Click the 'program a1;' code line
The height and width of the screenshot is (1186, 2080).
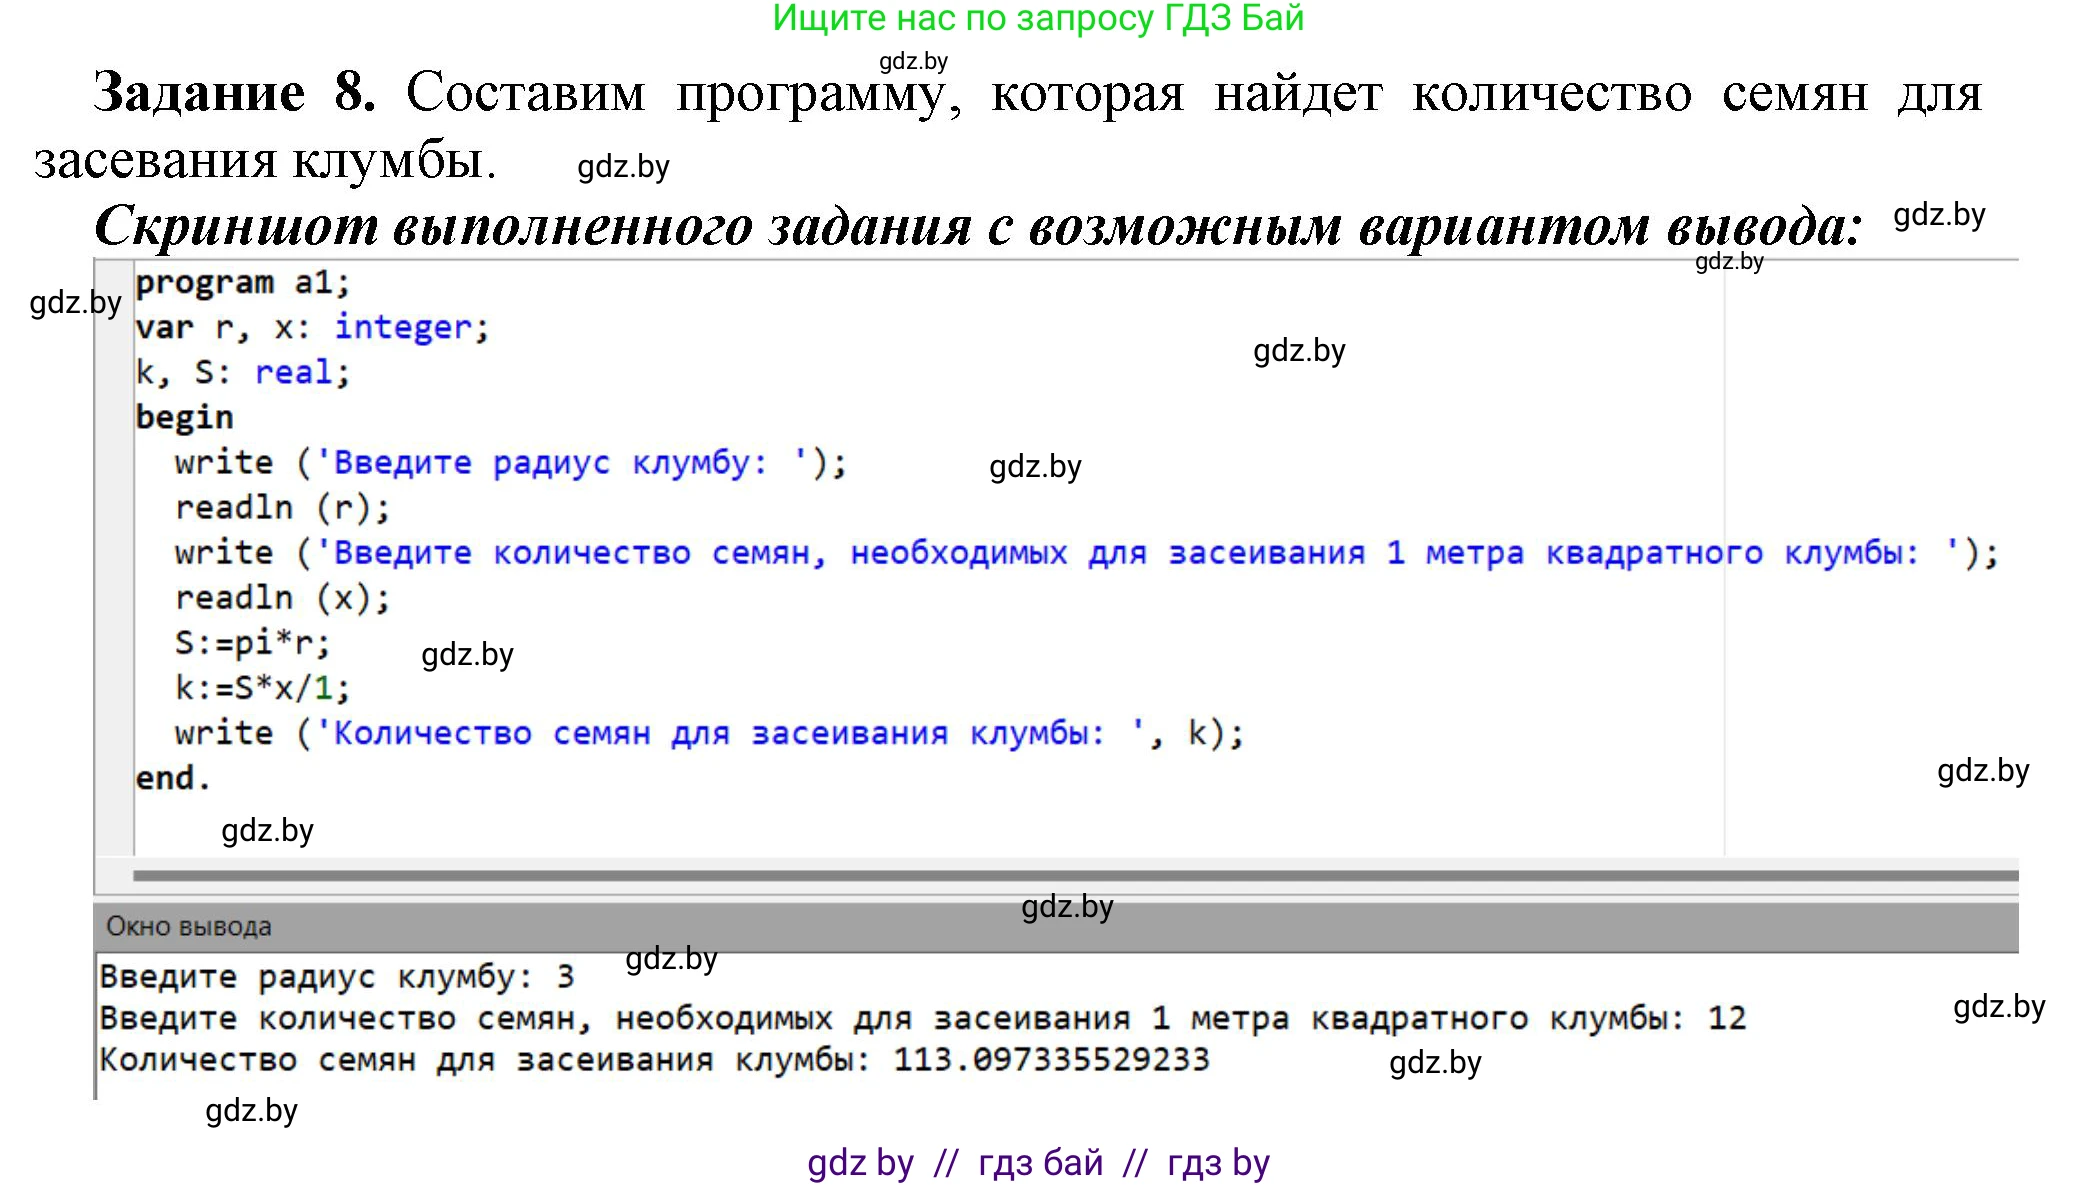pyautogui.click(x=243, y=284)
